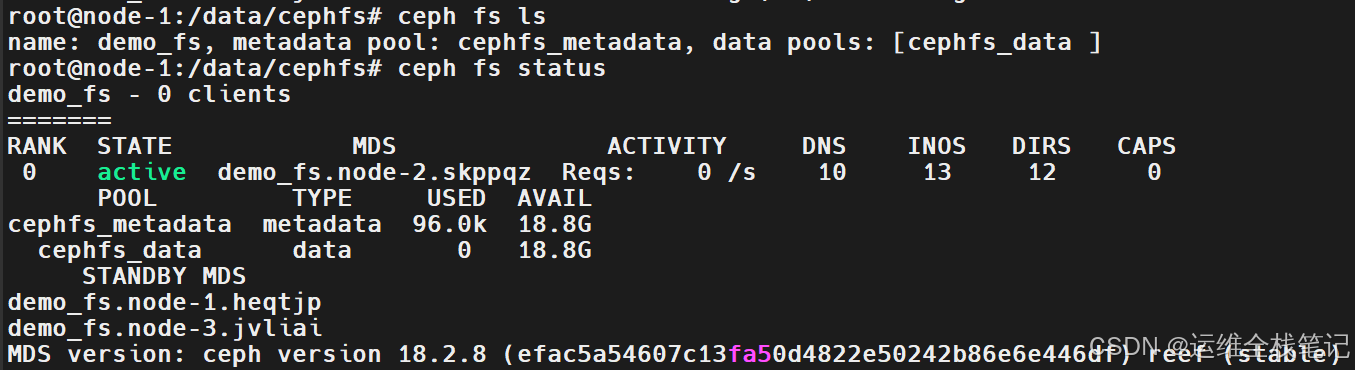This screenshot has width=1355, height=370.
Task: Click the 96.0k used value
Action: [449, 224]
